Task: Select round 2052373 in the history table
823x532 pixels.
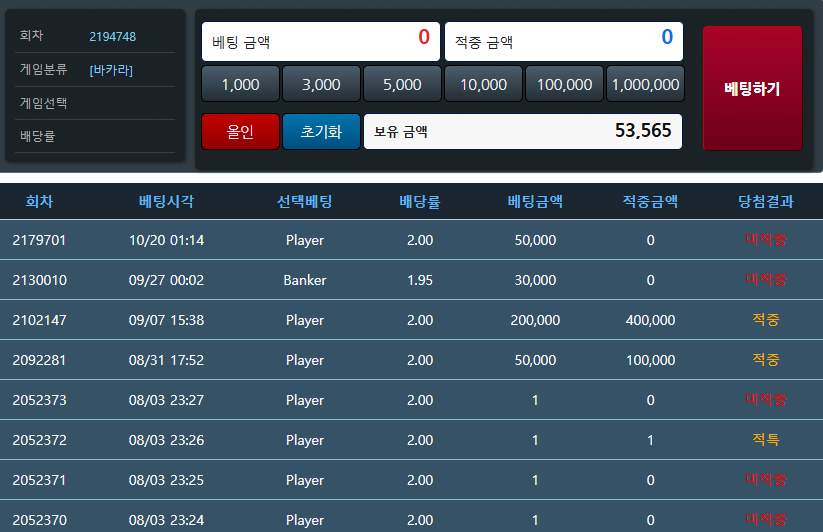Action: point(39,400)
